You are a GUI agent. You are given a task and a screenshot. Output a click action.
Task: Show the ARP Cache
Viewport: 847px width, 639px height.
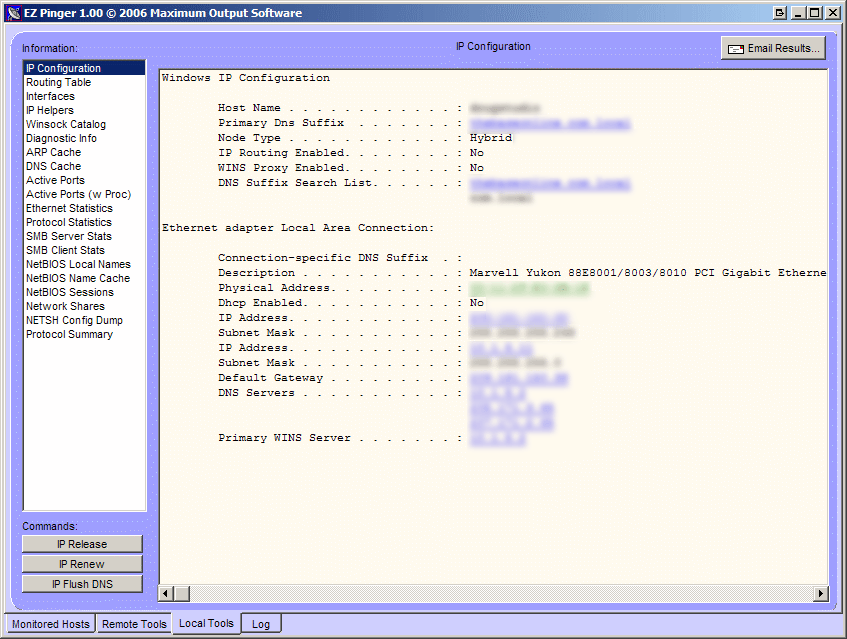[84, 152]
